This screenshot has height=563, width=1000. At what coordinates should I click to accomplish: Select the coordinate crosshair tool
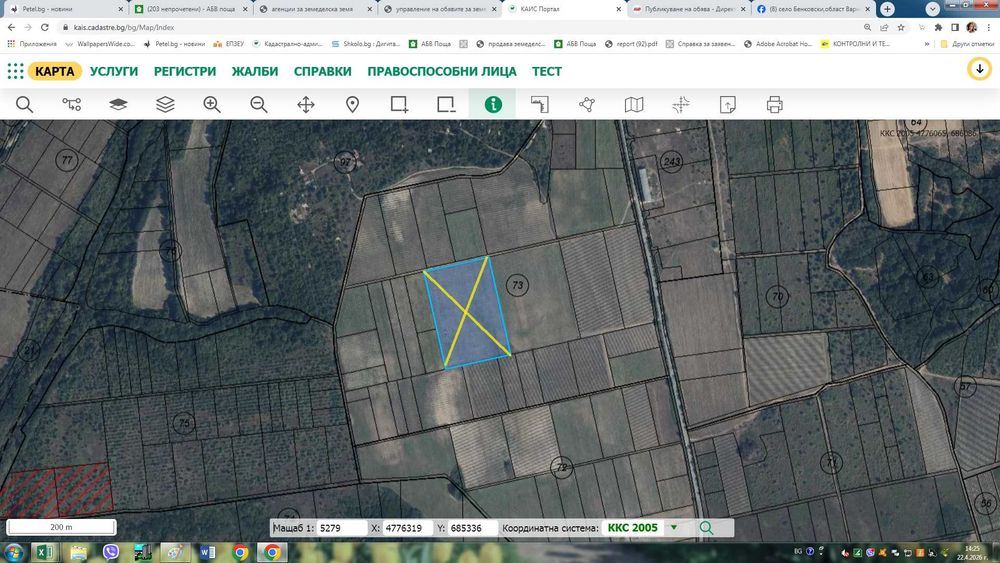tap(680, 105)
